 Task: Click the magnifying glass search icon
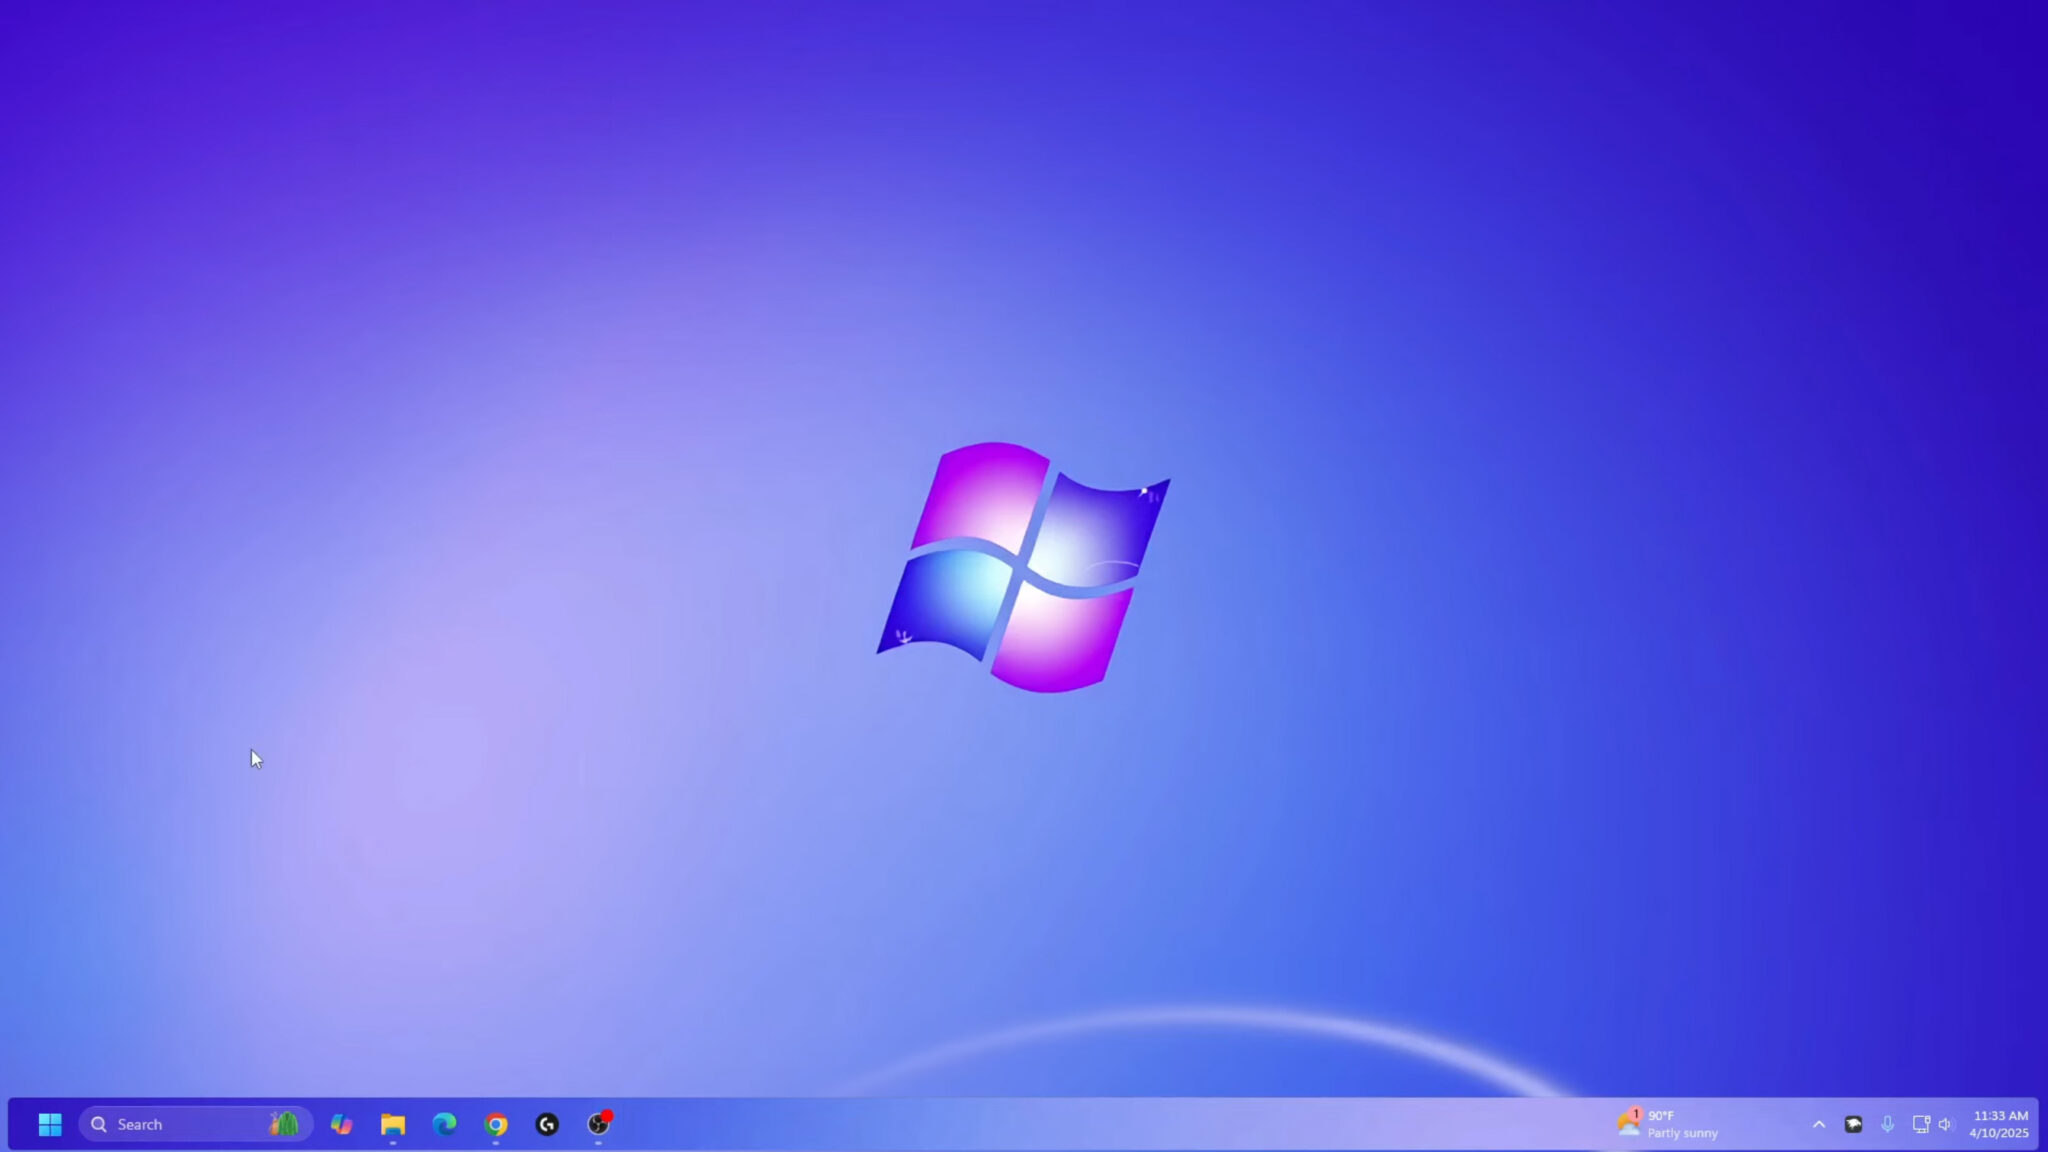pos(99,1124)
